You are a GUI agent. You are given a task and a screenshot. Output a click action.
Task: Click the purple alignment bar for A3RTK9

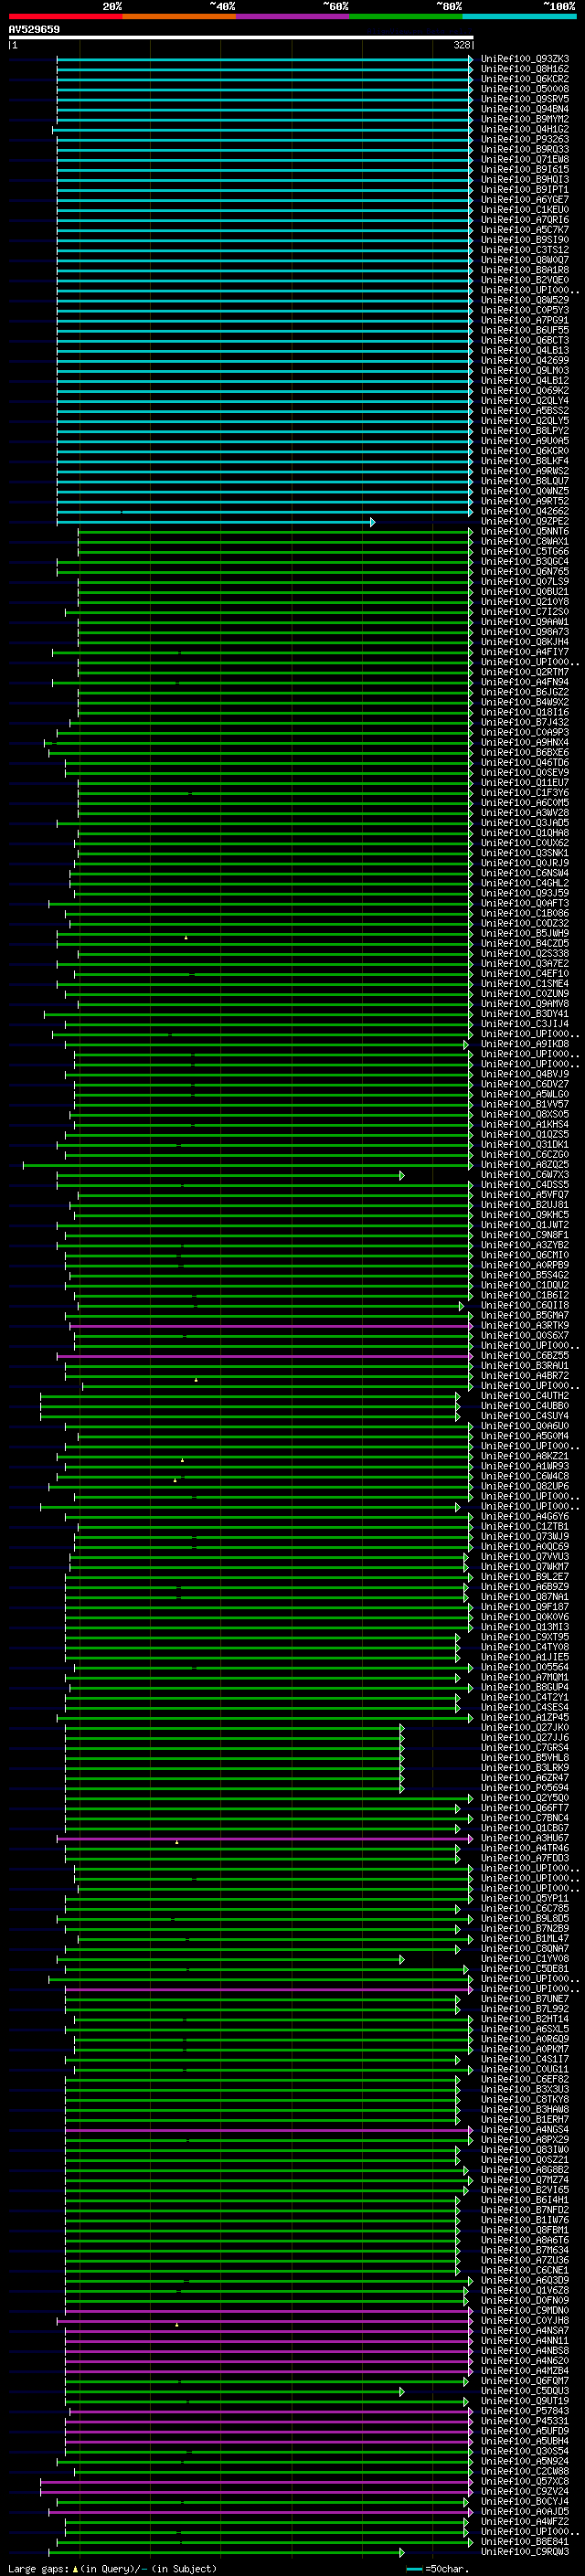[x=271, y=1326]
